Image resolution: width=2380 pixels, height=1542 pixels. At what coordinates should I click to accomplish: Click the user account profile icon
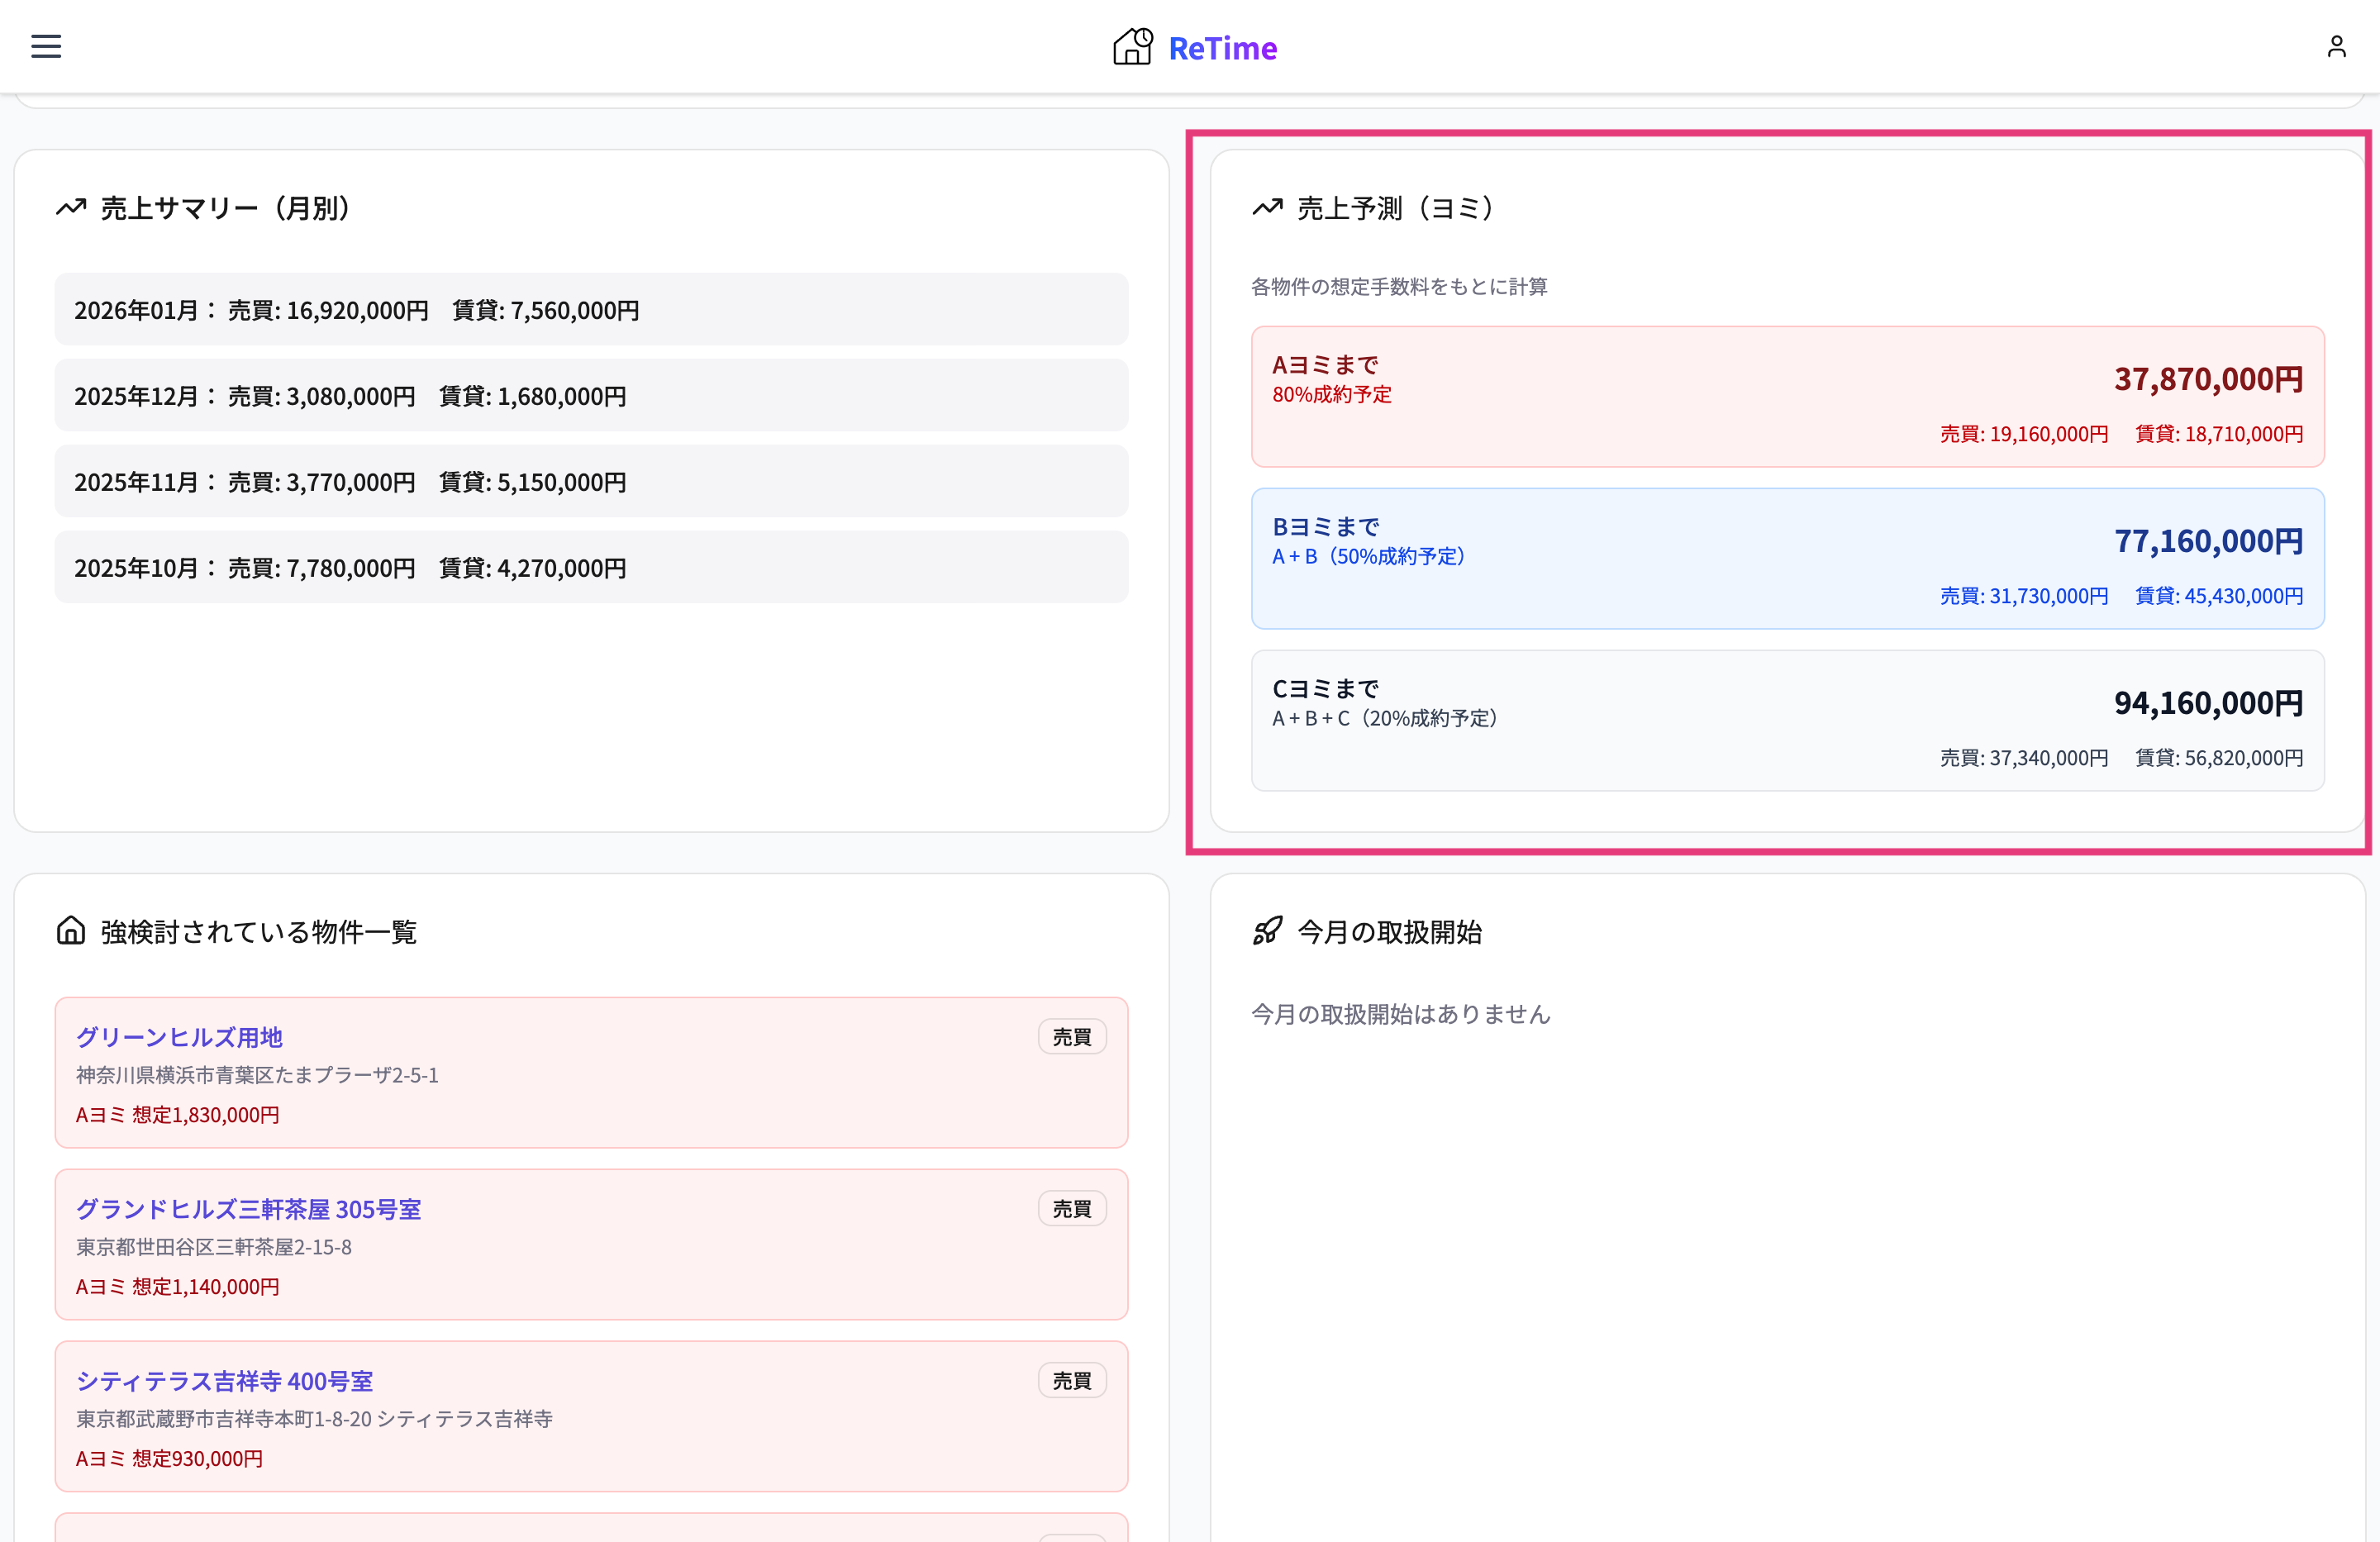pos(2336,46)
